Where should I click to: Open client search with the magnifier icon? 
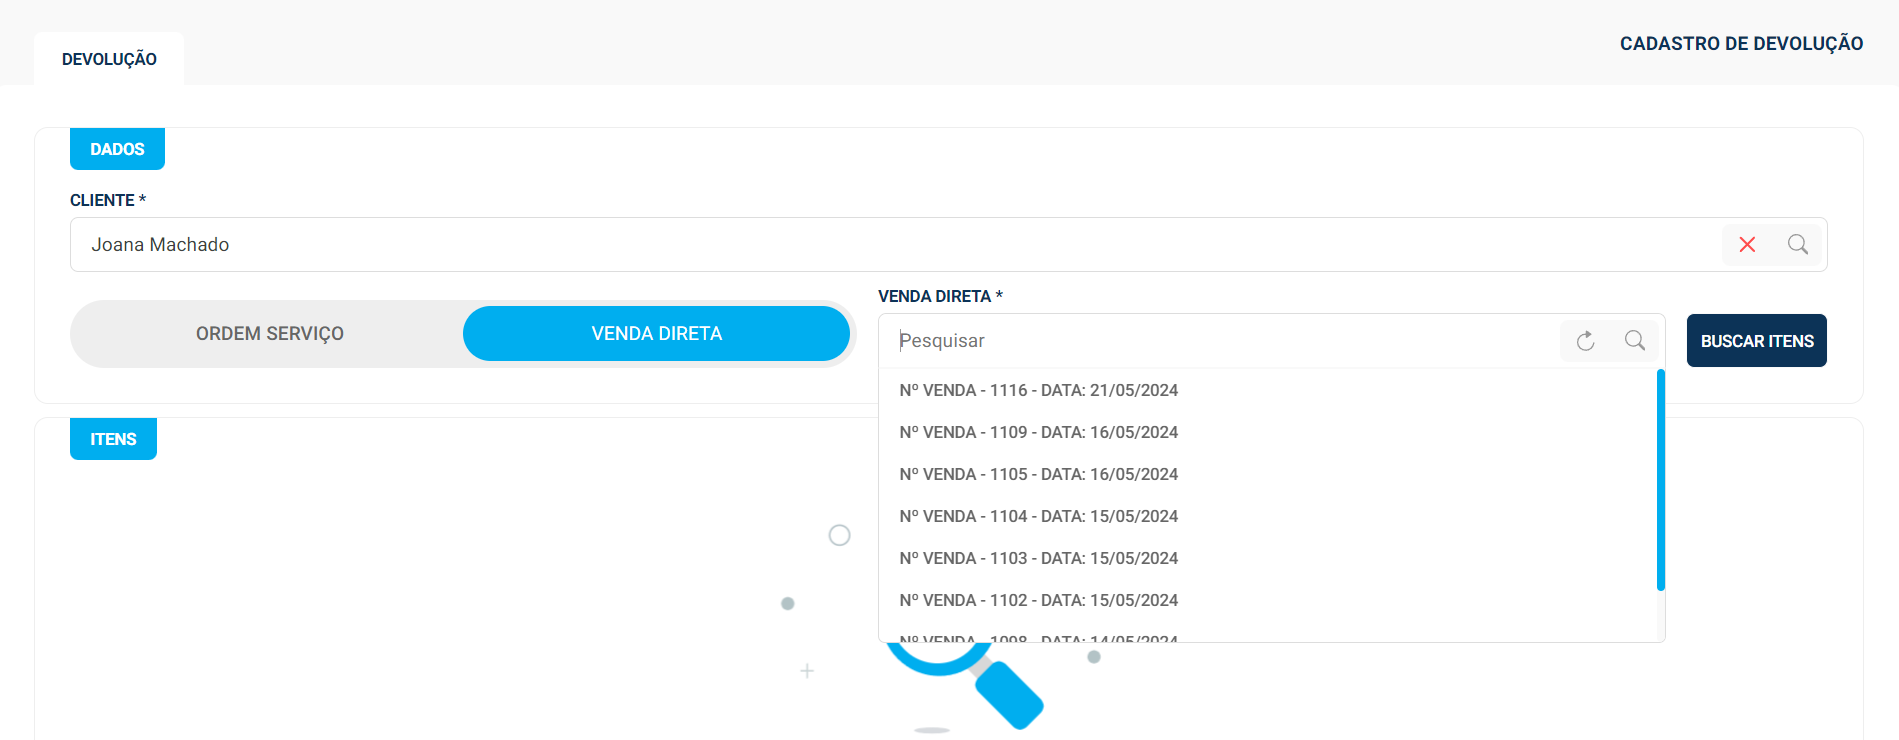(1797, 245)
